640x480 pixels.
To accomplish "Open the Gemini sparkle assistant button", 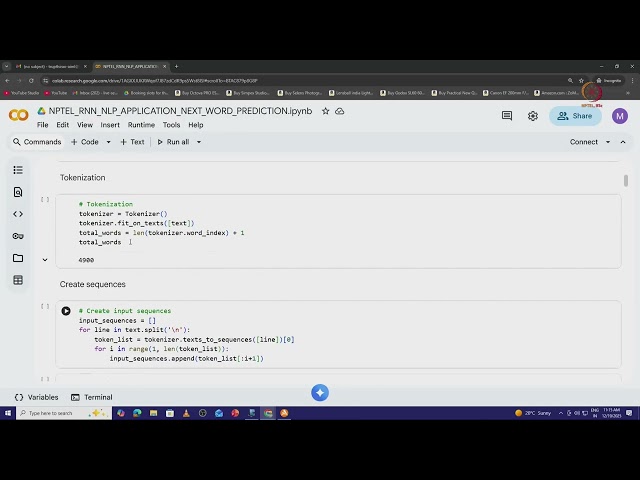I will (x=320, y=393).
